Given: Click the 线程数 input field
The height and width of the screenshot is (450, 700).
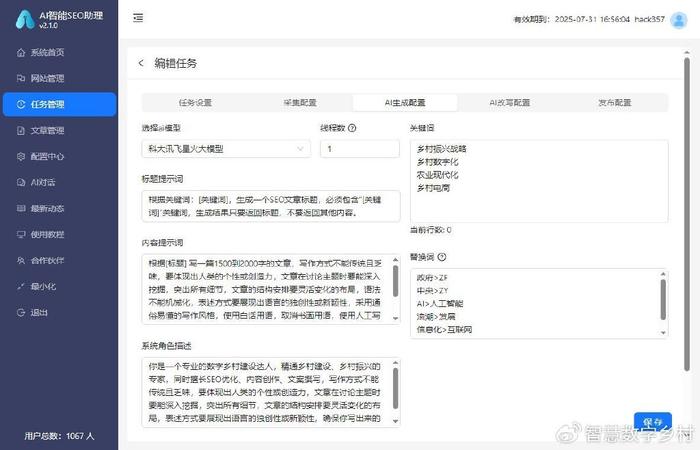Looking at the screenshot, I should tap(360, 149).
